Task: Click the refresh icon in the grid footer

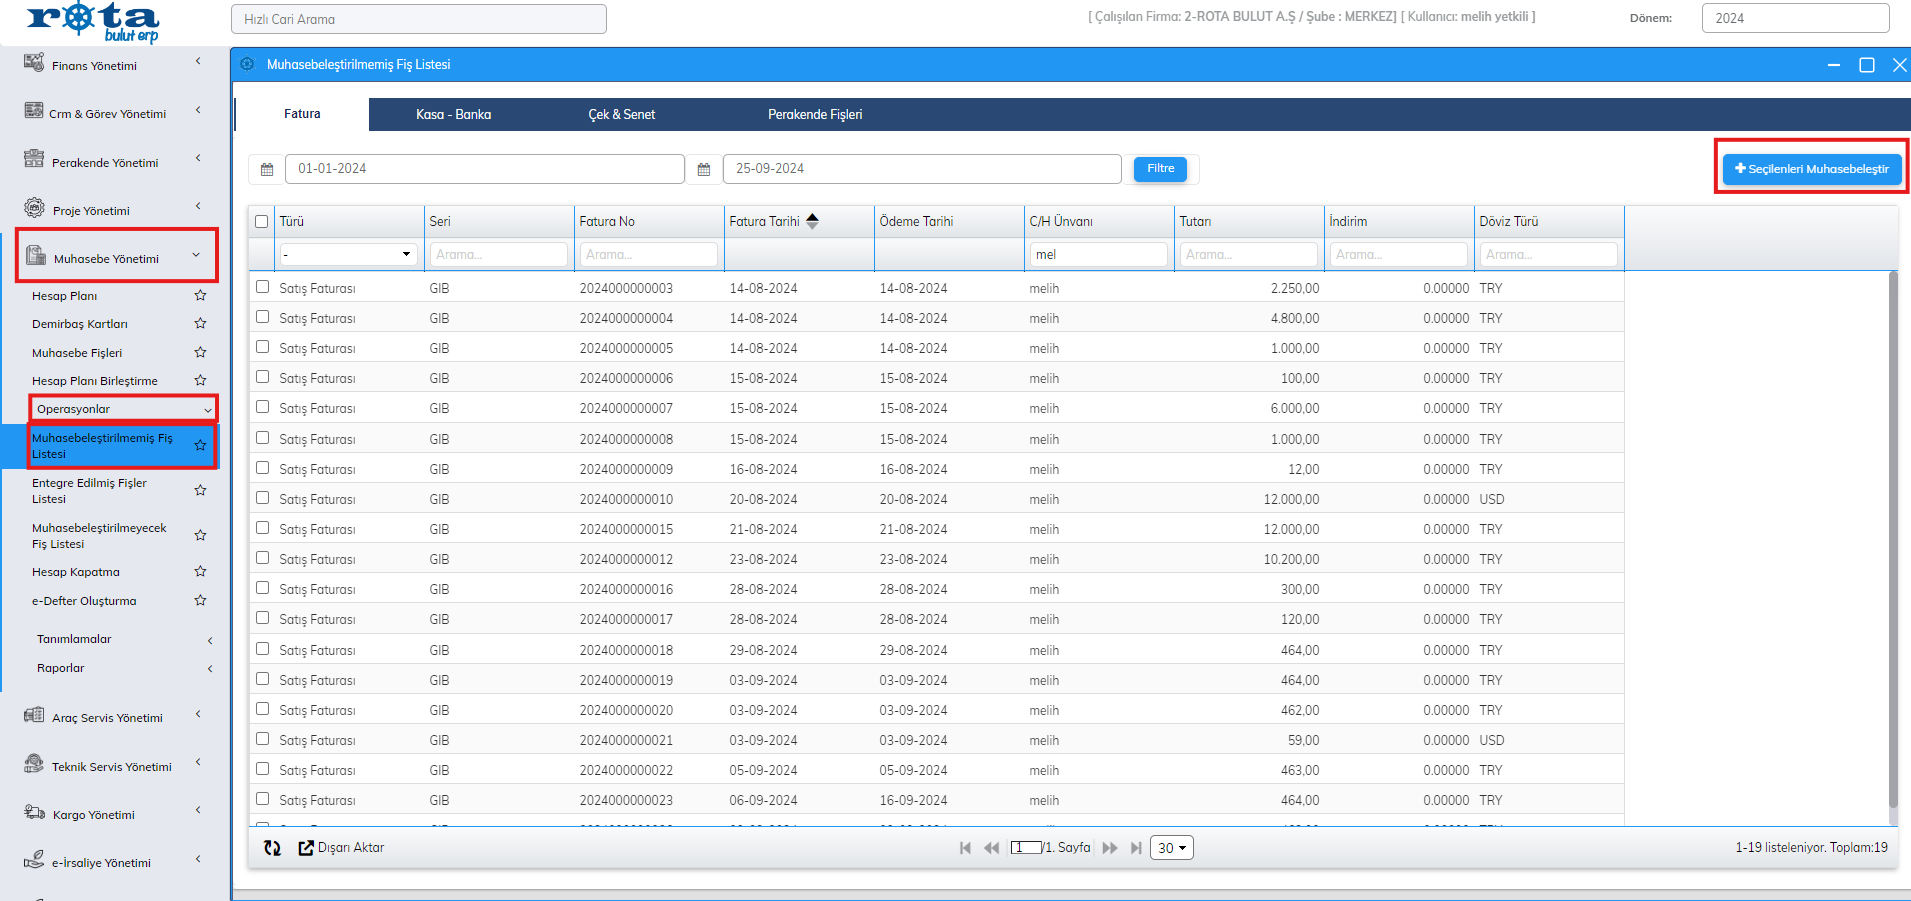Action: [x=272, y=848]
